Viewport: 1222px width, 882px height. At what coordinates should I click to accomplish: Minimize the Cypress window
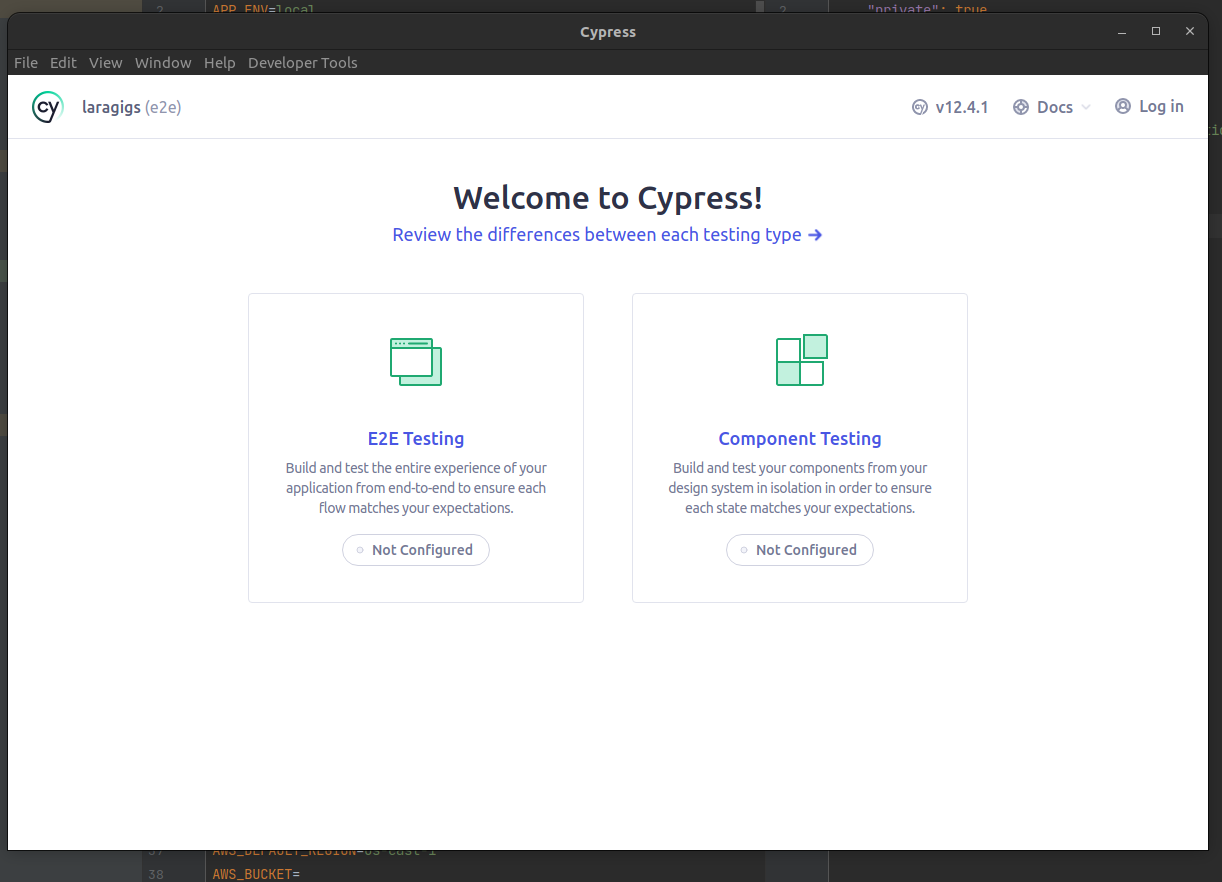(x=1123, y=31)
